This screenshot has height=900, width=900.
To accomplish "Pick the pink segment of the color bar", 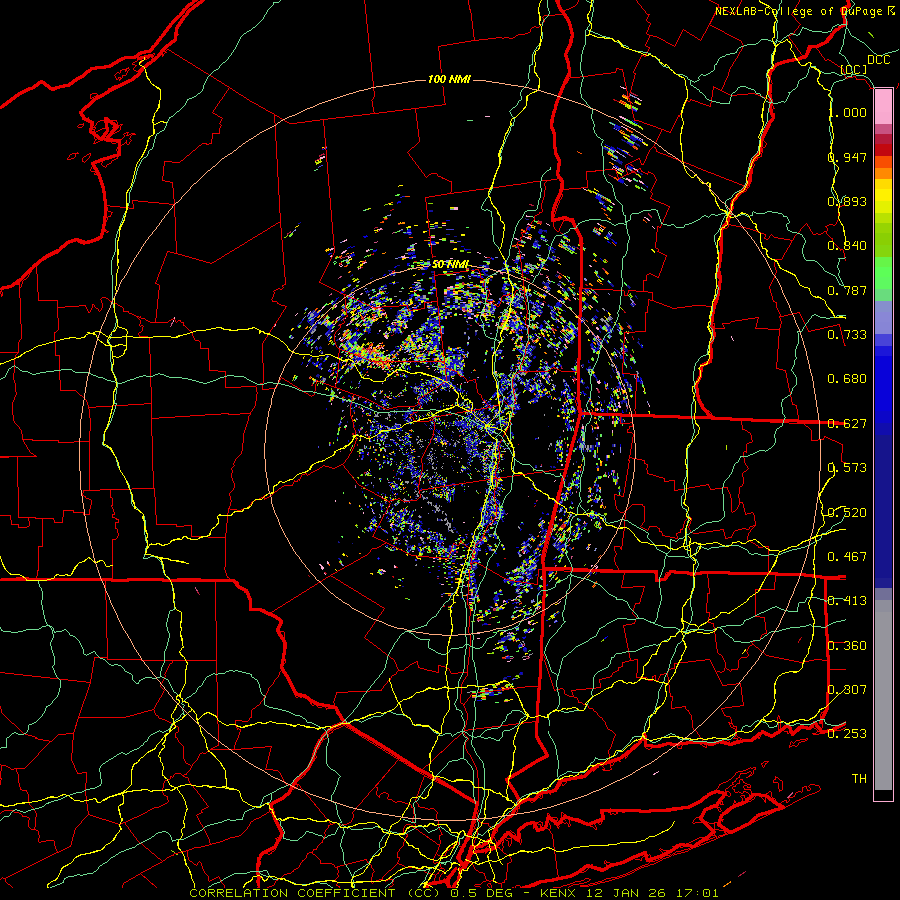I will click(x=883, y=107).
